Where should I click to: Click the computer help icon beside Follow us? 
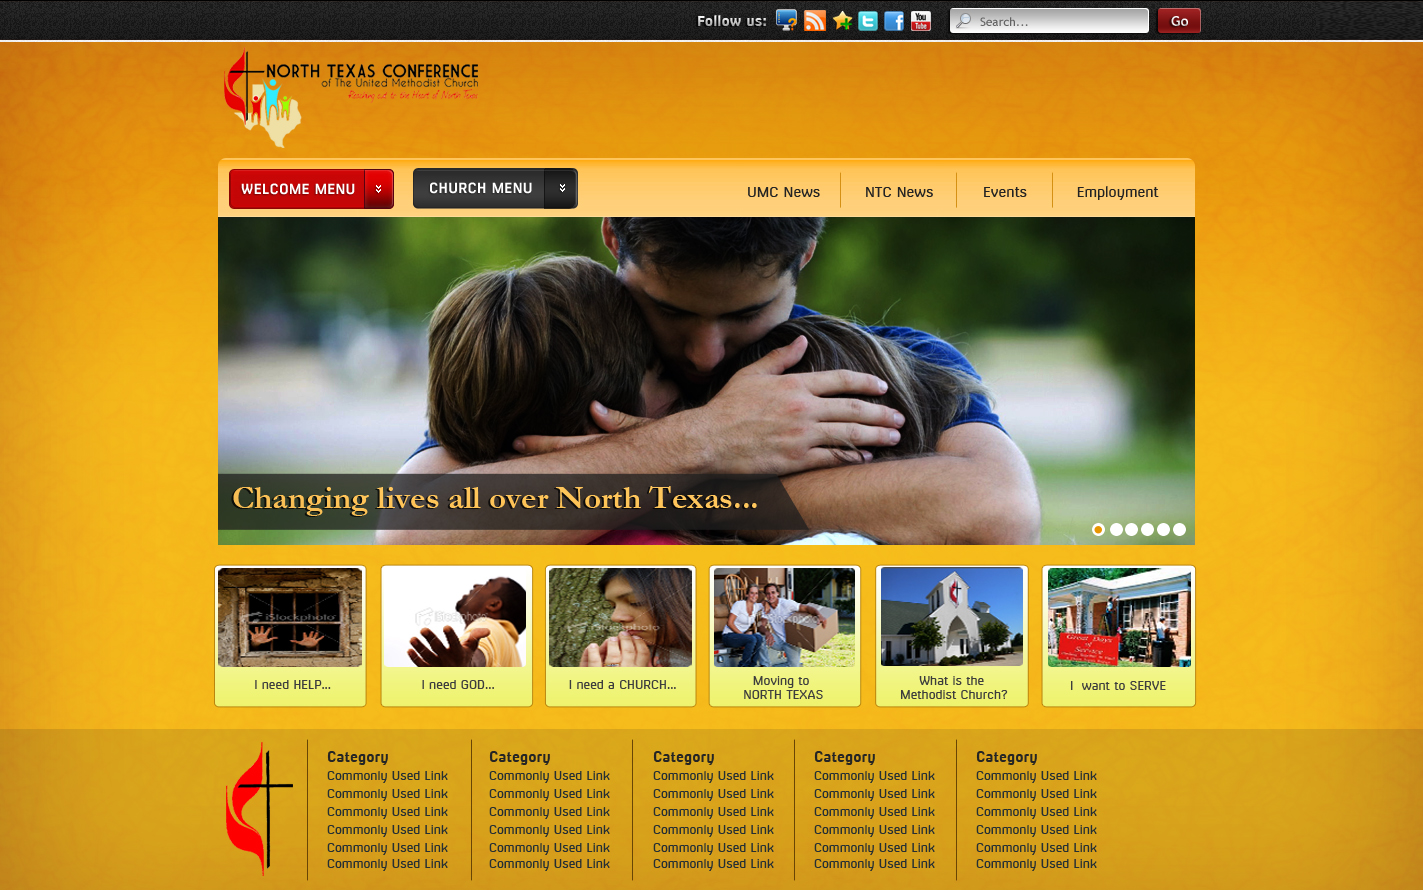pos(787,21)
